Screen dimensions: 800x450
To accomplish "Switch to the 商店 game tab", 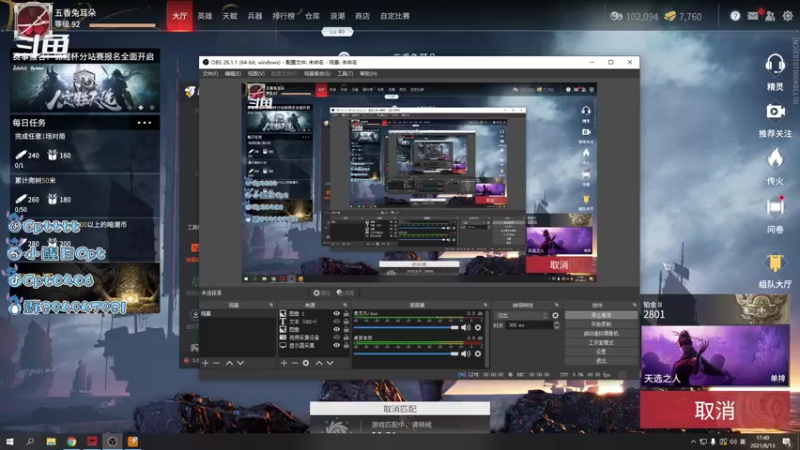I will click(x=362, y=16).
